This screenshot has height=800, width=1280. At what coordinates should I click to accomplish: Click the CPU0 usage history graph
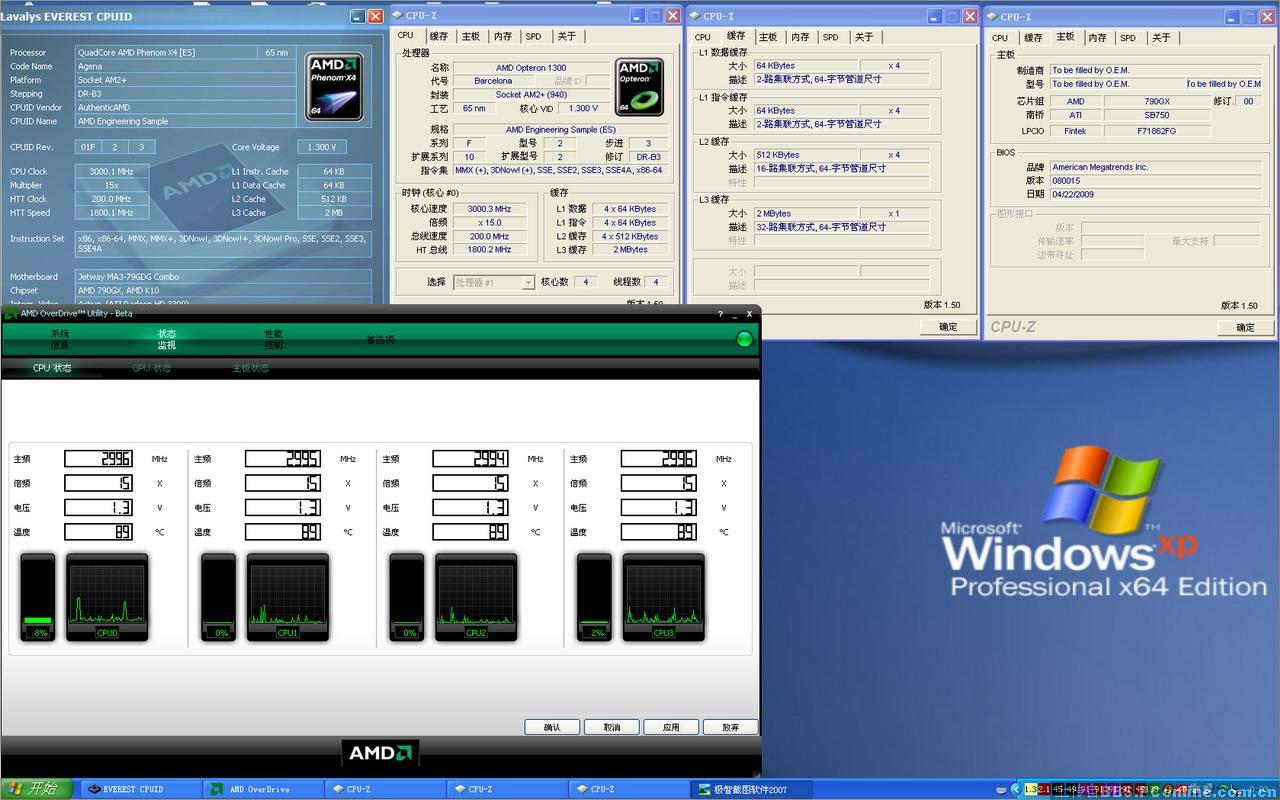pyautogui.click(x=107, y=596)
